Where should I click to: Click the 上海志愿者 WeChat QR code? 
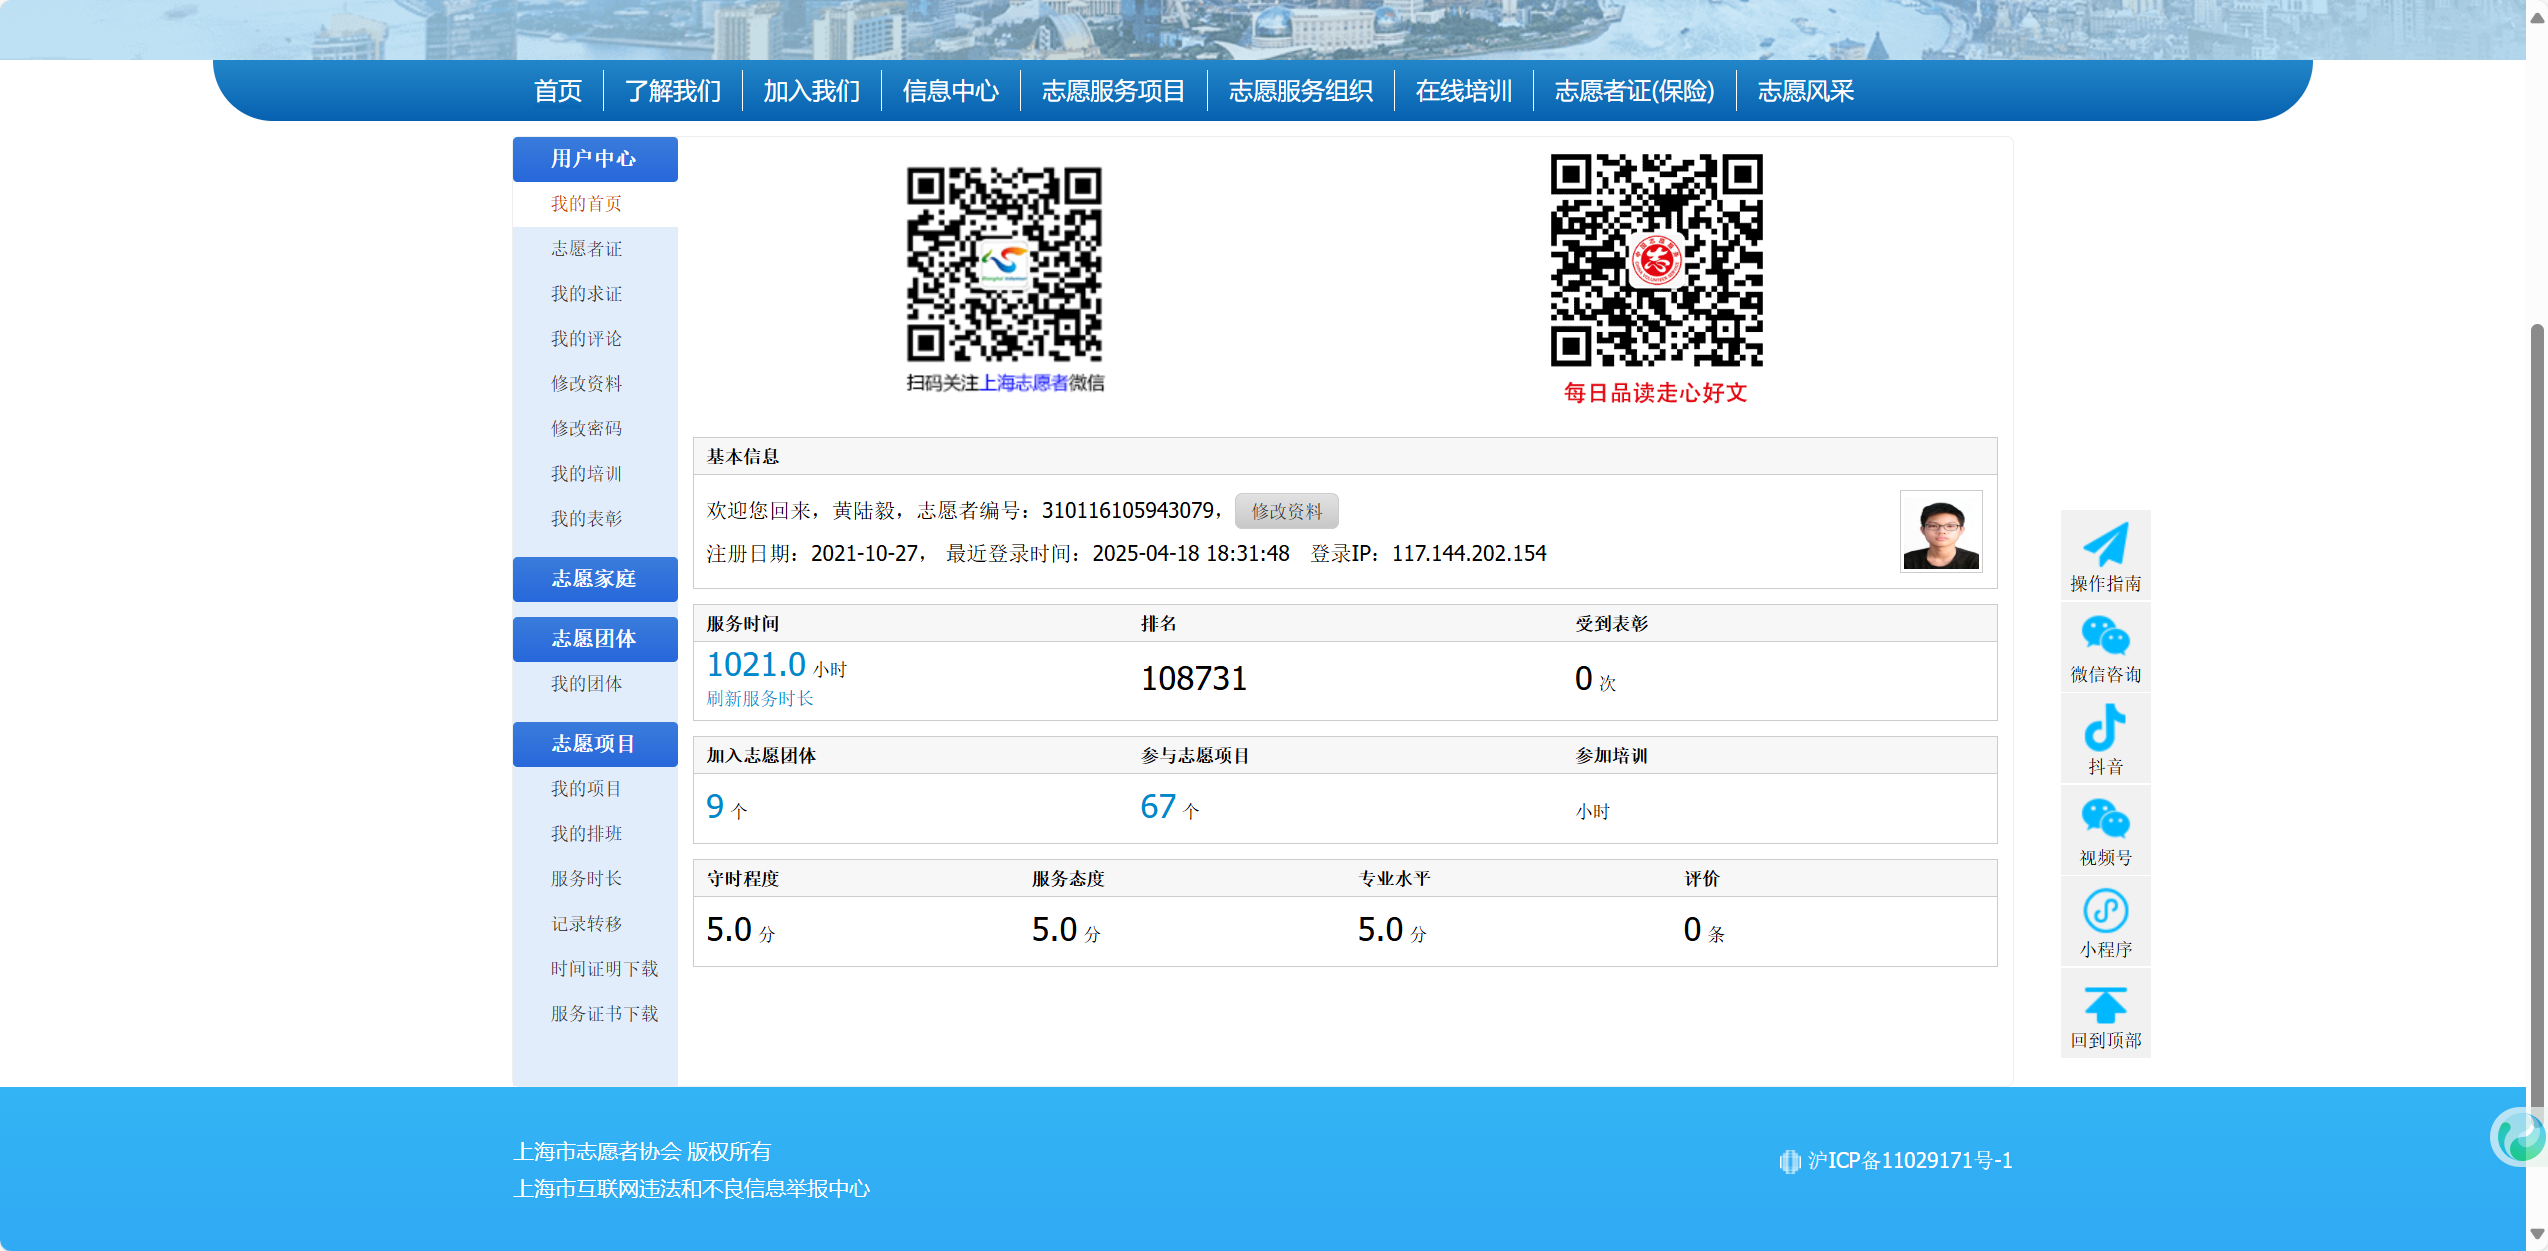(1004, 264)
